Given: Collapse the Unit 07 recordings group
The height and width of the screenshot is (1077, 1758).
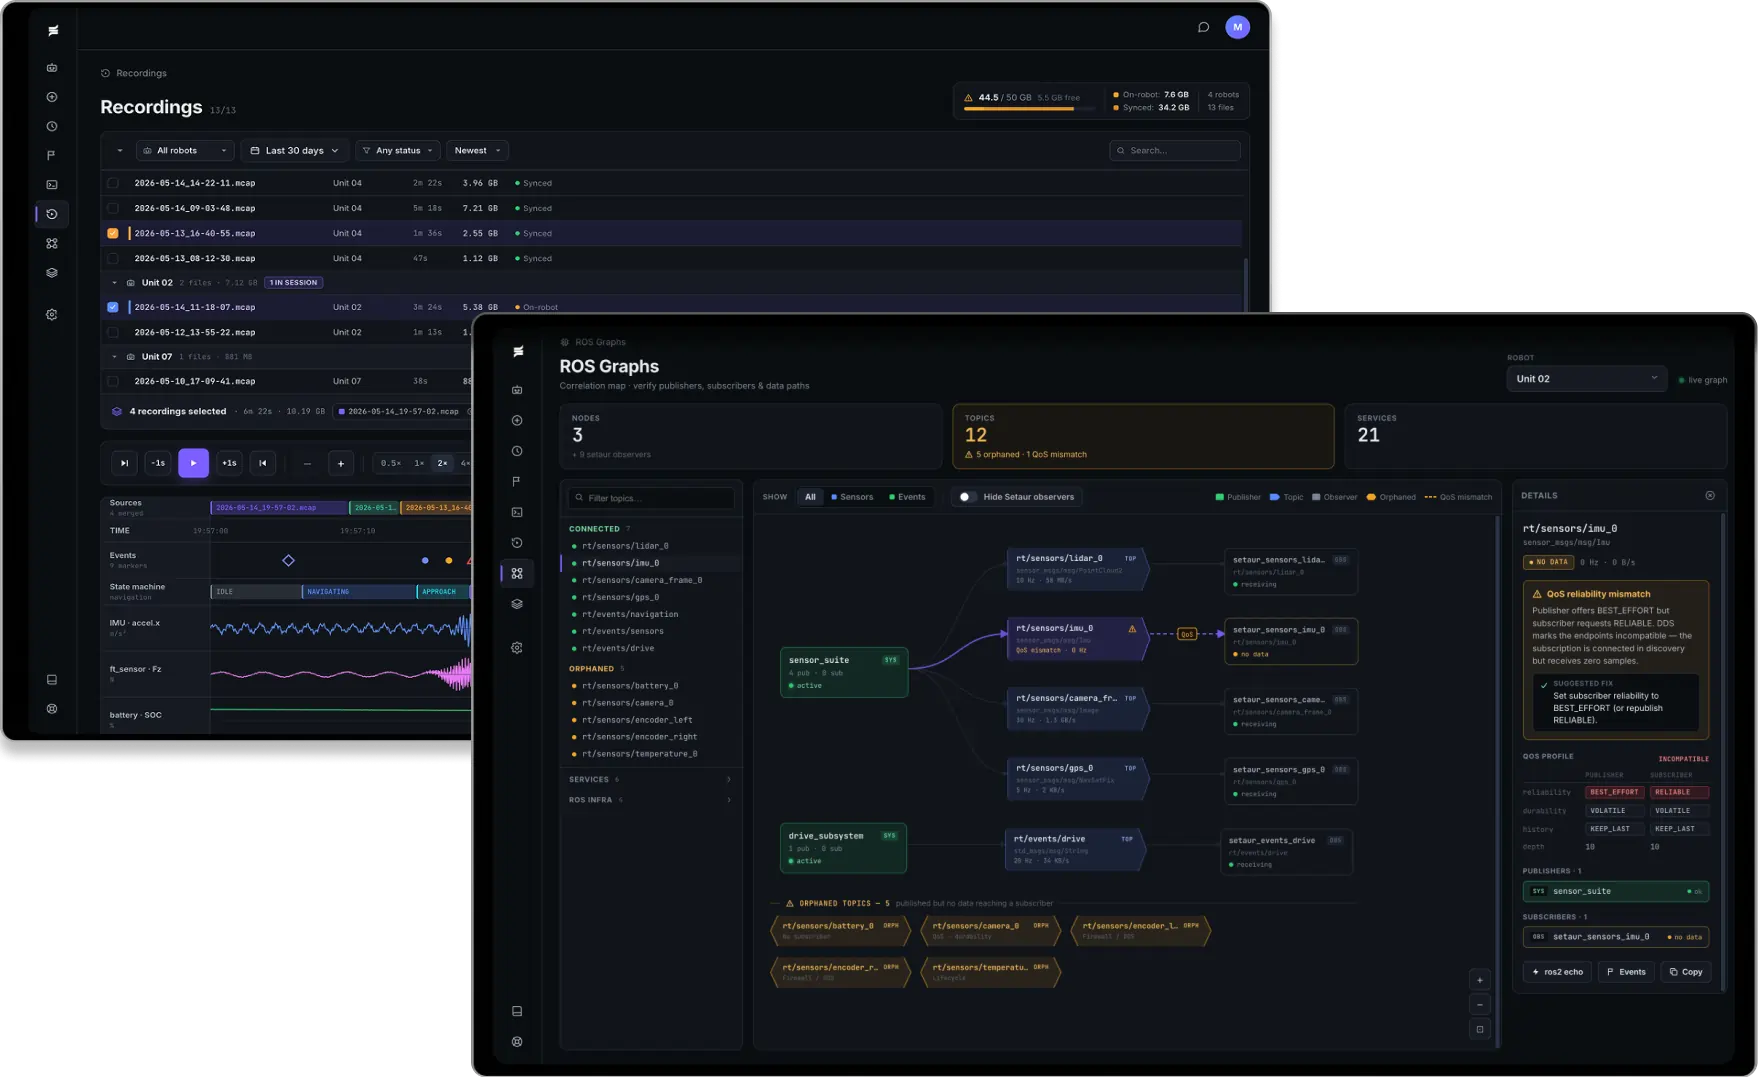Looking at the screenshot, I should coord(114,357).
